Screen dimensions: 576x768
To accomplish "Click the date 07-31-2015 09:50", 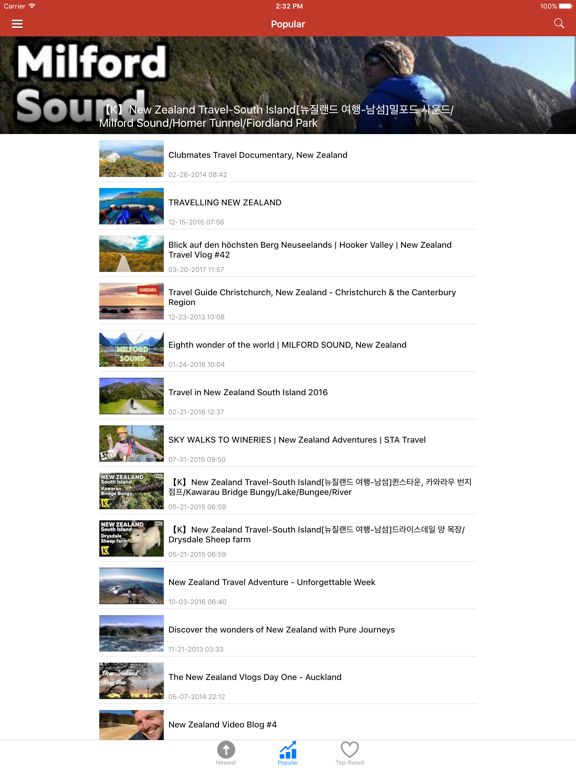I will coord(197,459).
